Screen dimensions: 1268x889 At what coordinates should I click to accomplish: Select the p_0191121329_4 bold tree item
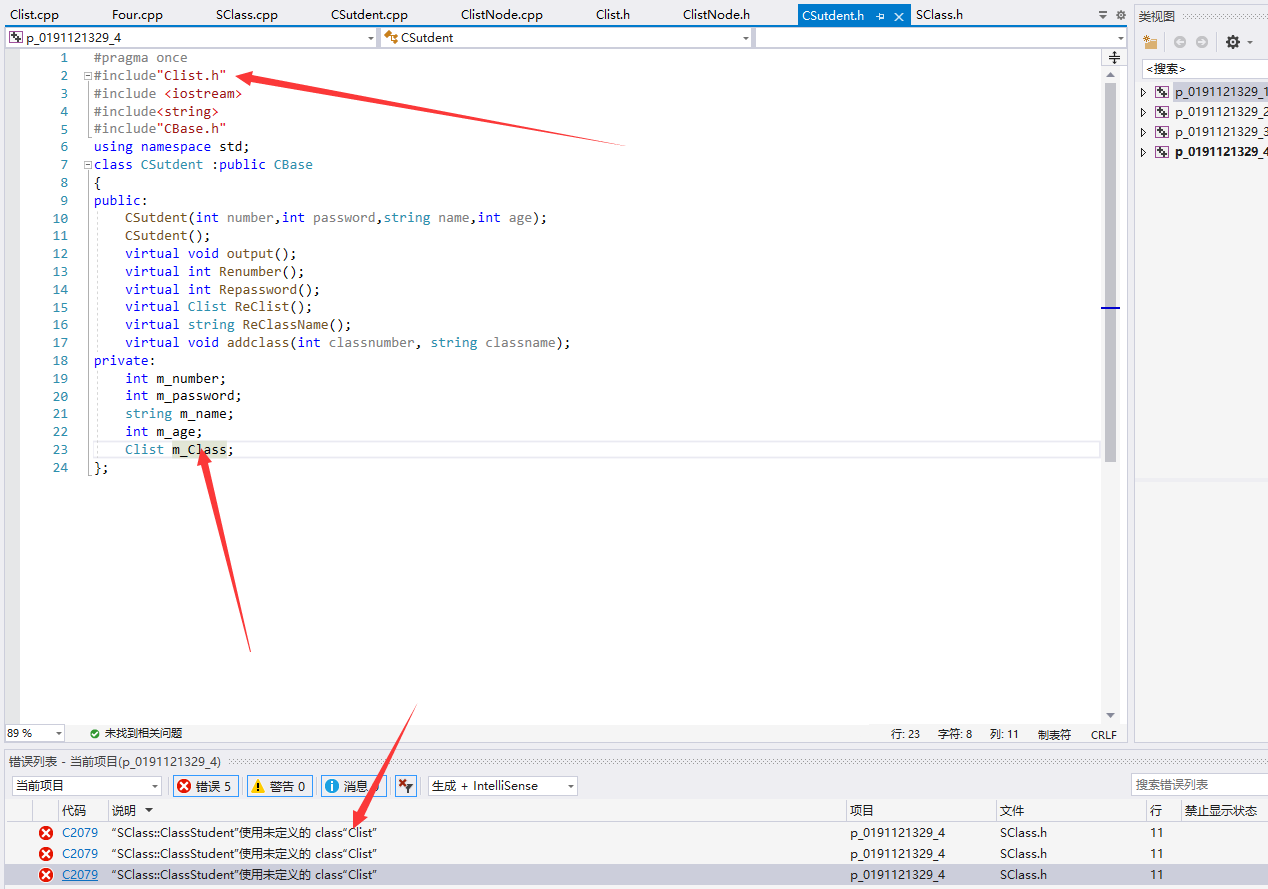[x=1221, y=152]
